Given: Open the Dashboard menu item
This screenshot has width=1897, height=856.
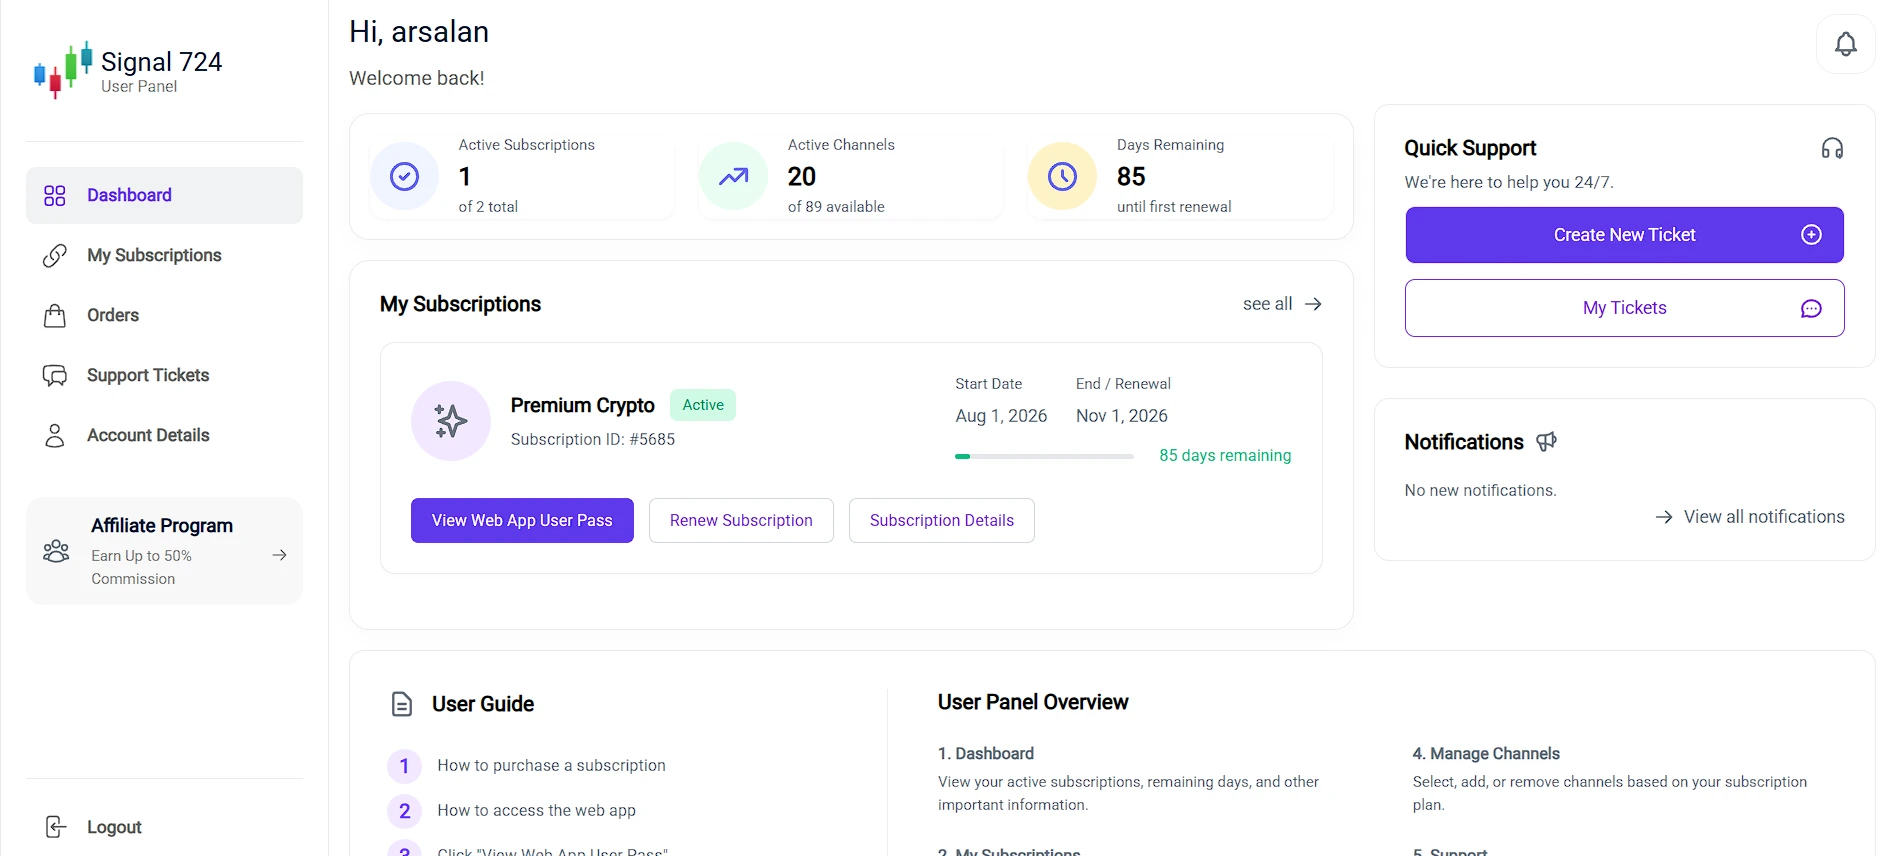Looking at the screenshot, I should tap(164, 195).
